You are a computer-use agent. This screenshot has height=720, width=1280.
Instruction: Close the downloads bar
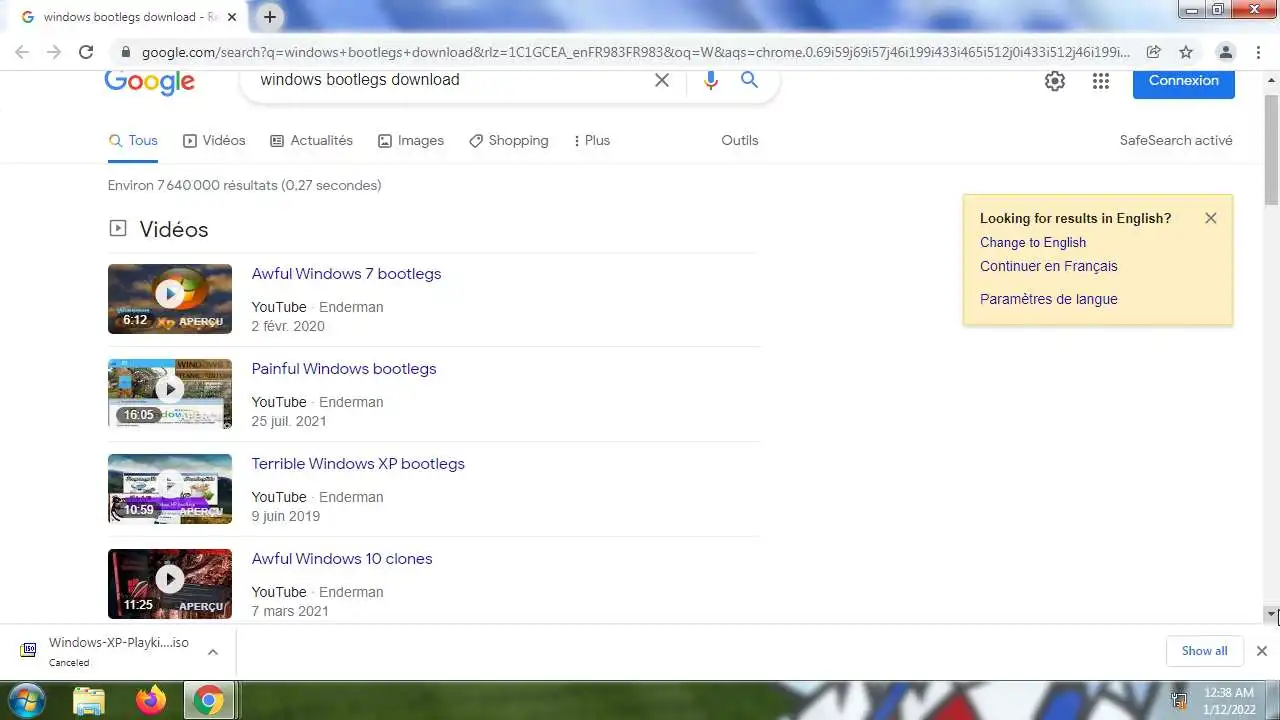tap(1262, 651)
